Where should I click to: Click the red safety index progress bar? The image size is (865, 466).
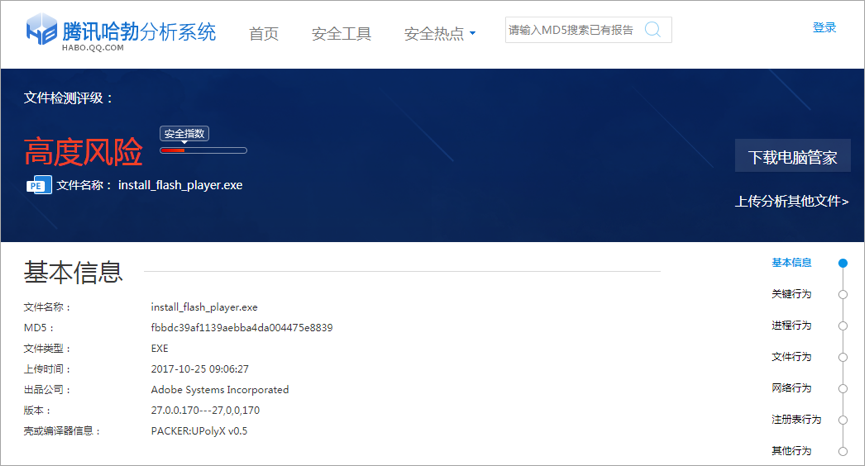204,151
